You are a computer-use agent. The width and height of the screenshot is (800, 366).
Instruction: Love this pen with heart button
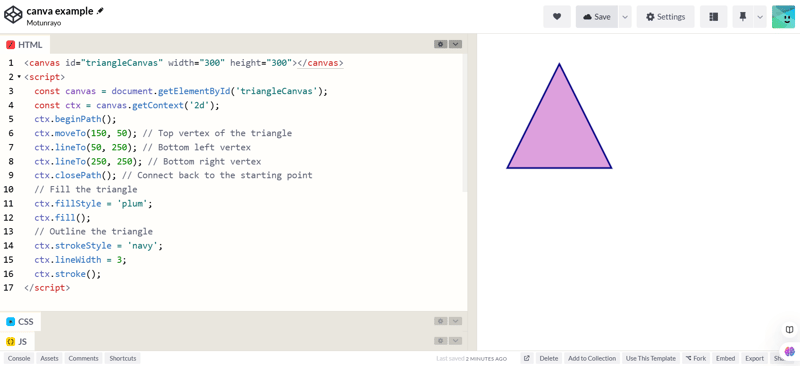[557, 17]
